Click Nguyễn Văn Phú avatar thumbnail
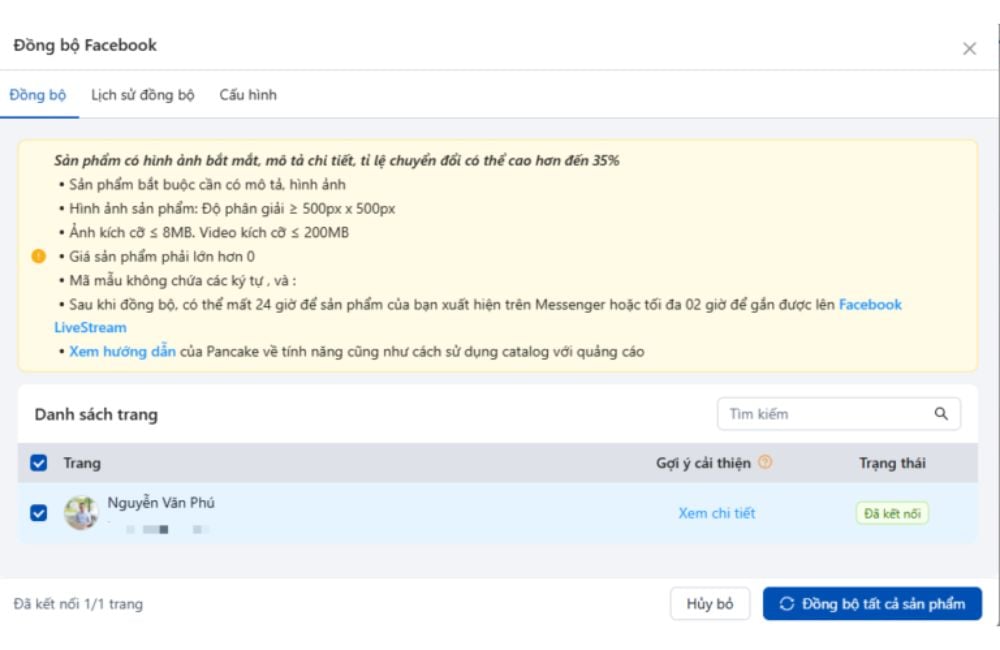 (x=81, y=513)
